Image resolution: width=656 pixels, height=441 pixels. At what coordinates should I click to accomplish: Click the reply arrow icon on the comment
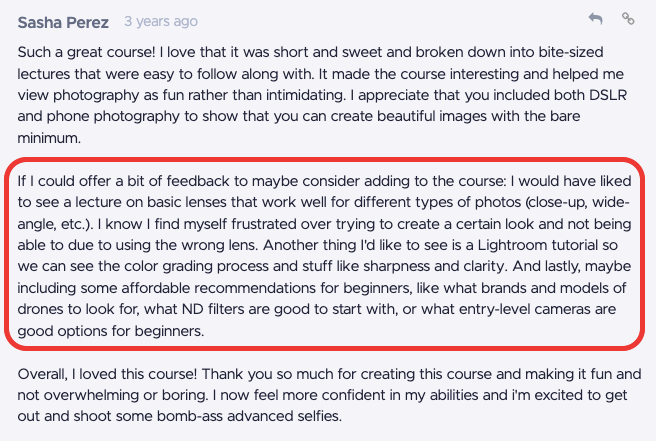click(595, 19)
